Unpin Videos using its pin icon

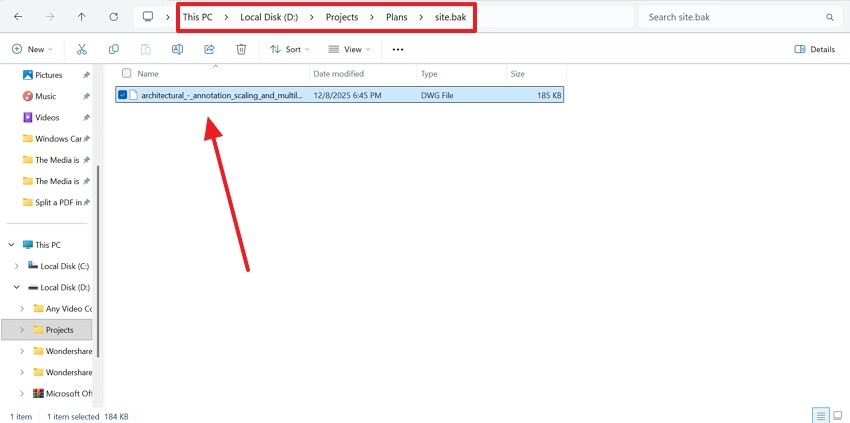point(86,118)
